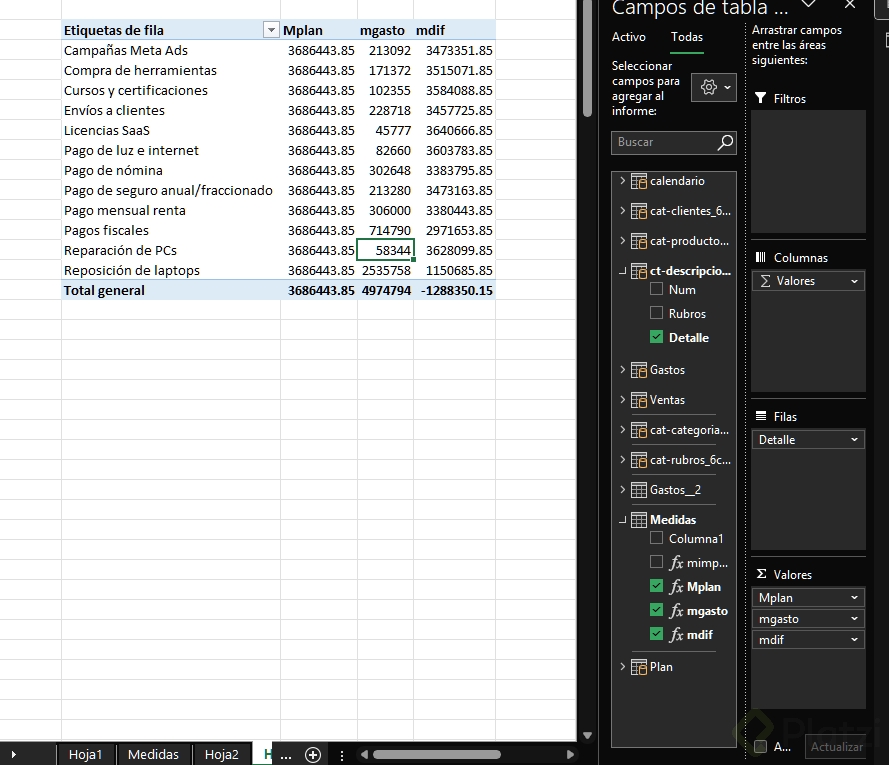The width and height of the screenshot is (889, 765).
Task: Open the Hoja2 sheet tab
Action: [222, 755]
